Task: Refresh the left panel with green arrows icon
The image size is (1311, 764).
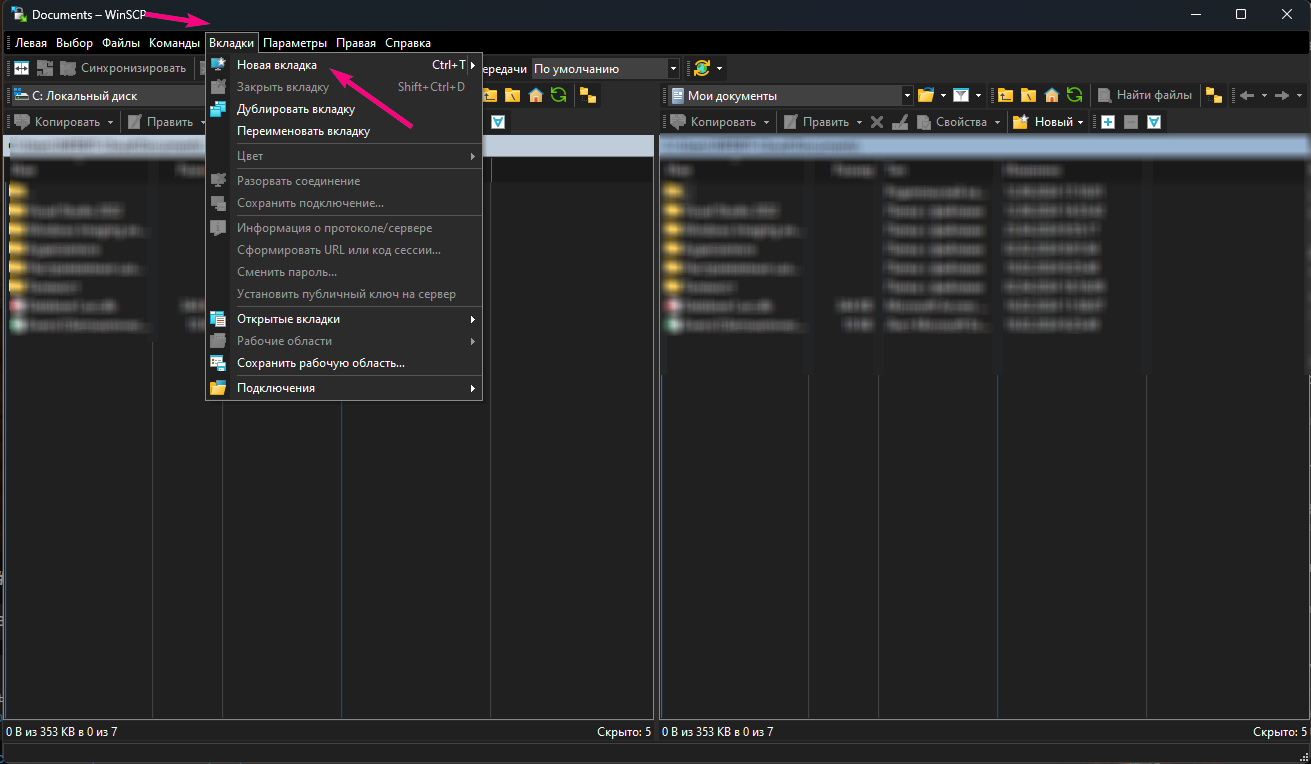Action: click(558, 95)
